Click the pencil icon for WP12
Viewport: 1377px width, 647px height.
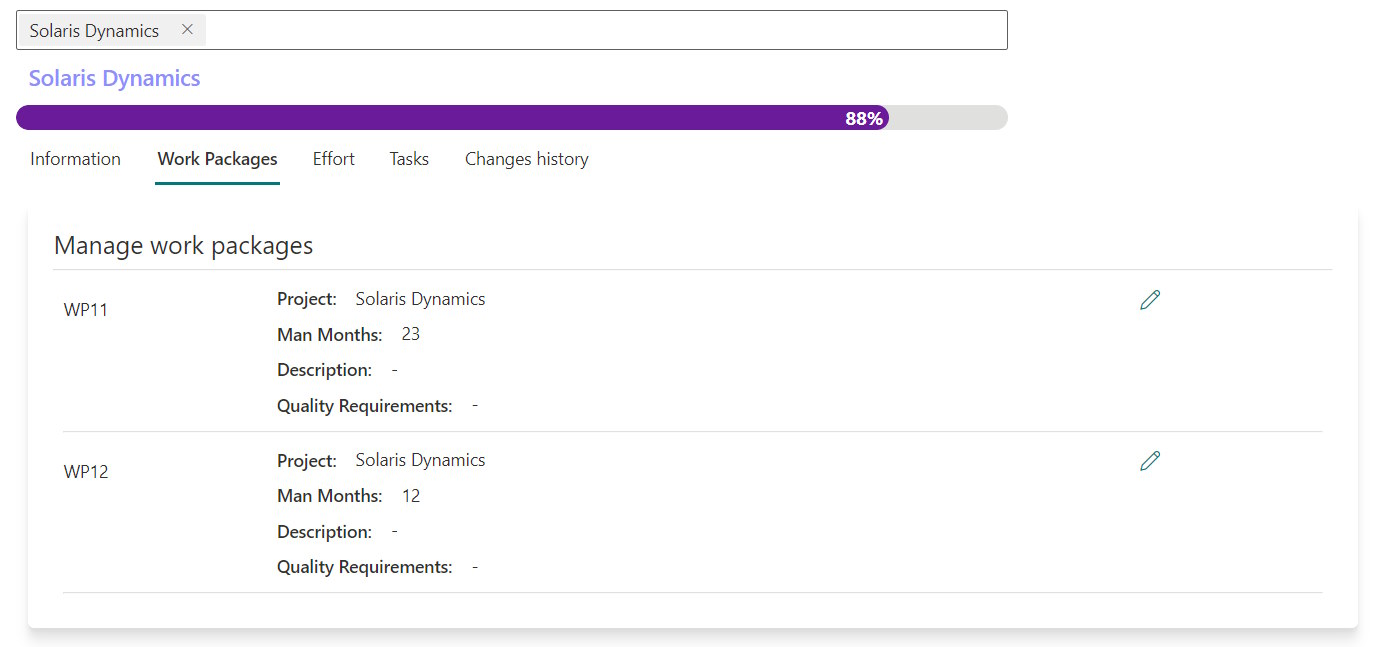click(1149, 461)
